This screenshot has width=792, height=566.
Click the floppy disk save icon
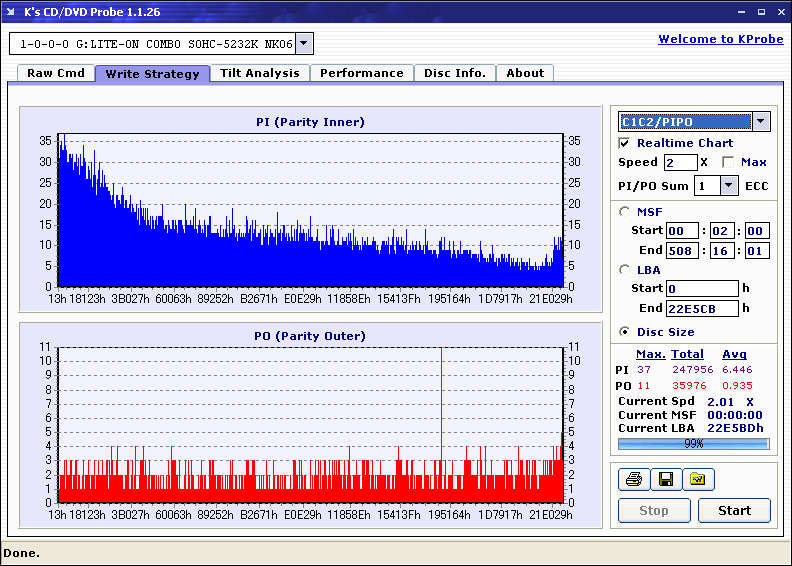pyautogui.click(x=665, y=480)
